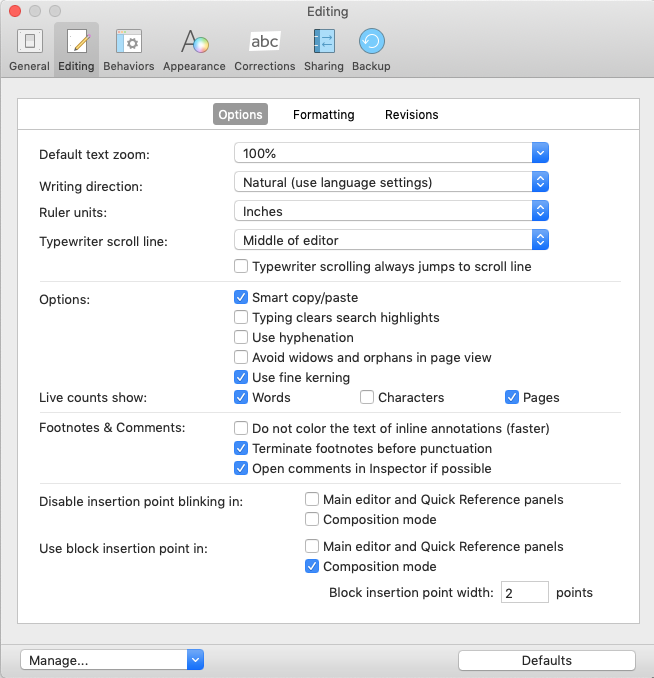Click the Block insertion point width field
The image size is (654, 678).
(x=525, y=592)
